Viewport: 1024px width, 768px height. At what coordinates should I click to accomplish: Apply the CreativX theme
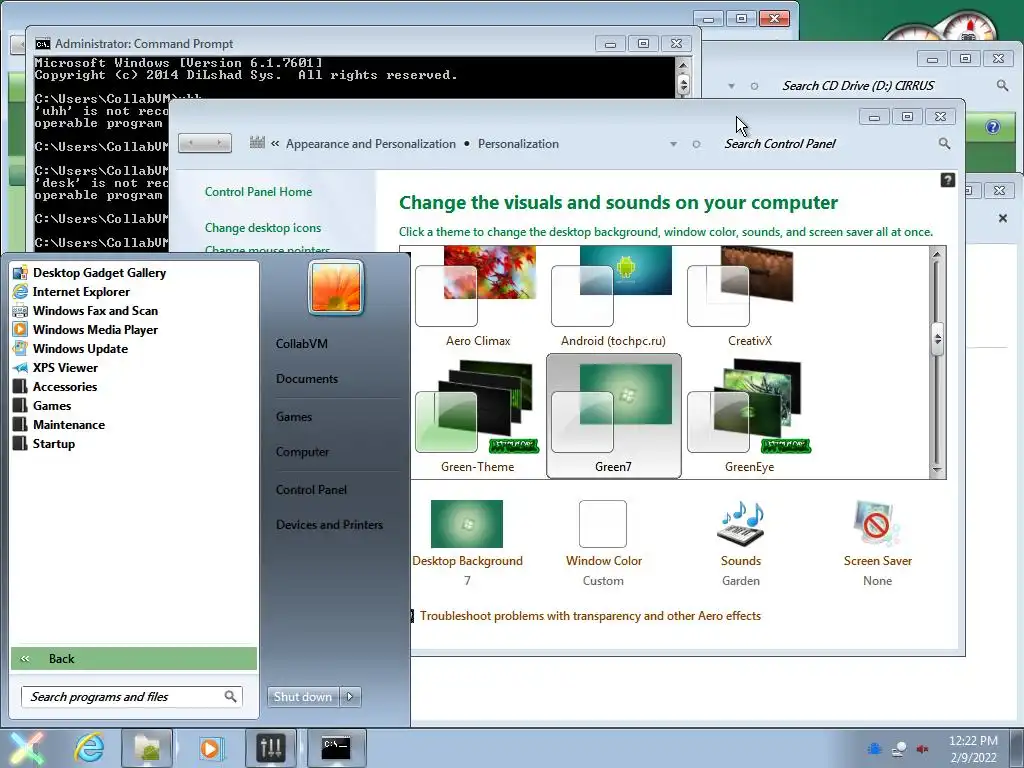click(750, 297)
